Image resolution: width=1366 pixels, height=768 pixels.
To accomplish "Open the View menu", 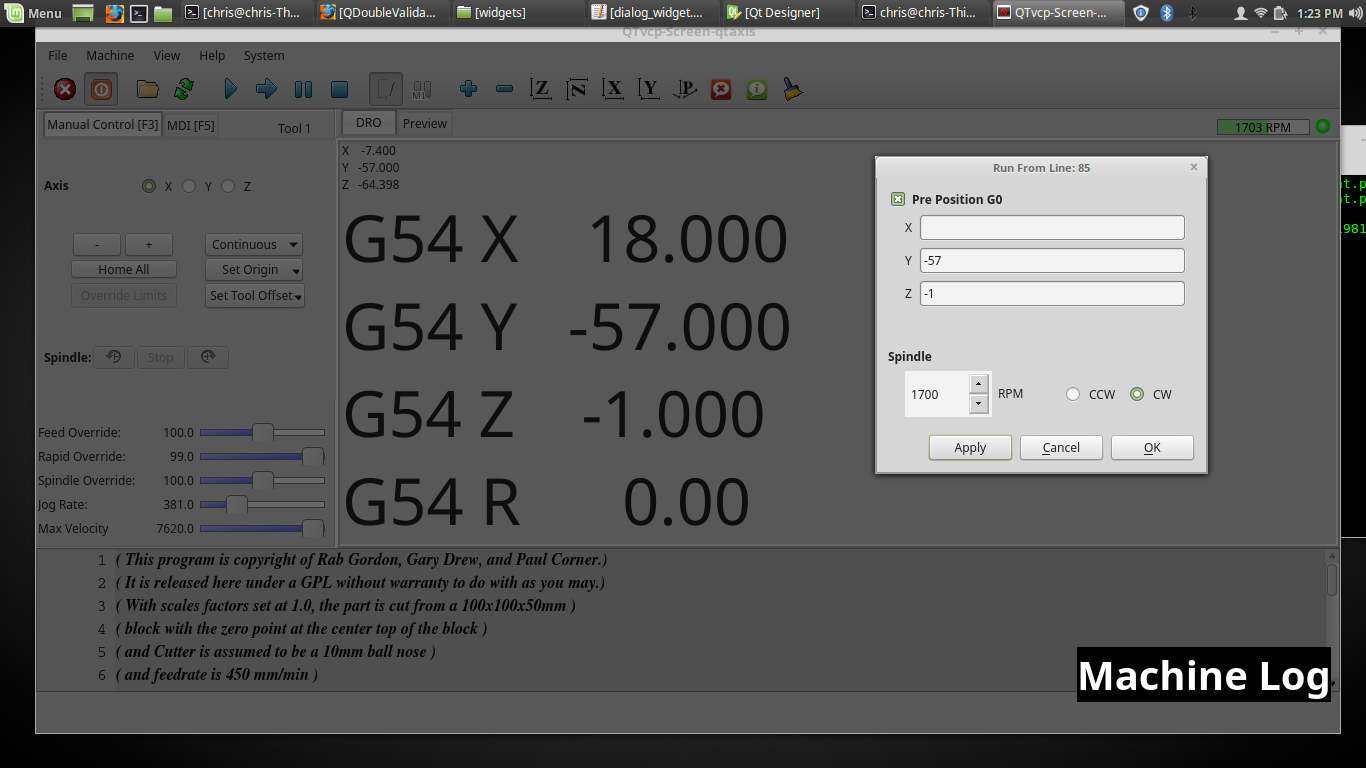I will pyautogui.click(x=167, y=55).
